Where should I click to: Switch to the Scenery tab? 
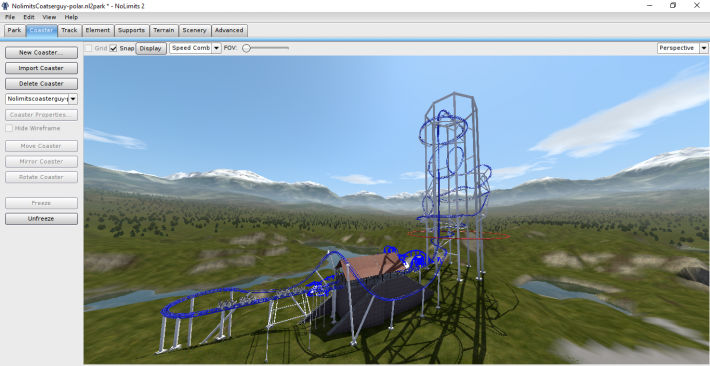coord(194,30)
